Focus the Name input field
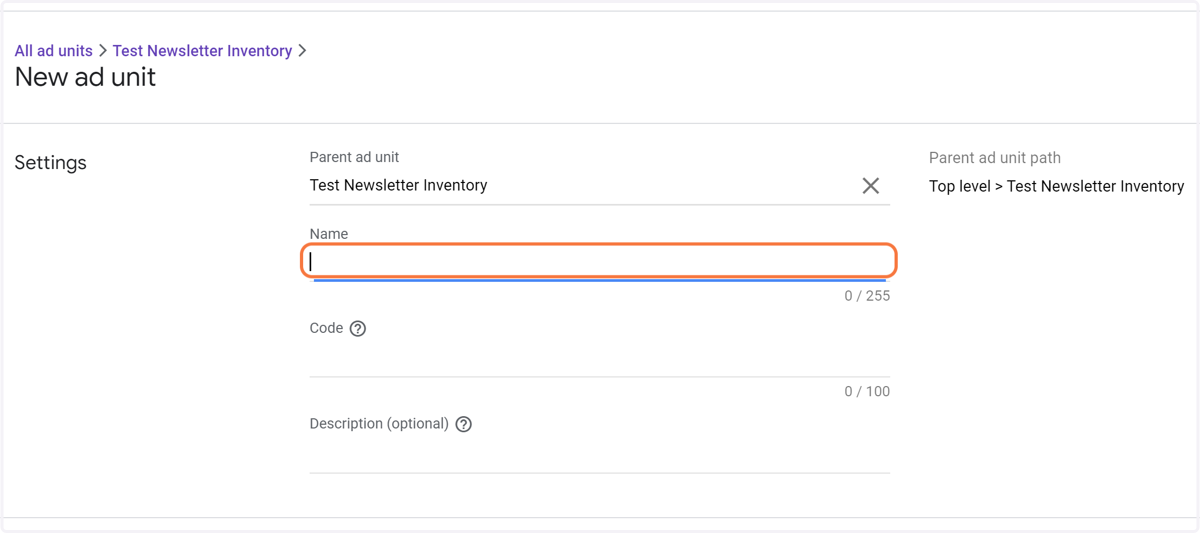Screen dimensions: 1200x533 (599, 261)
